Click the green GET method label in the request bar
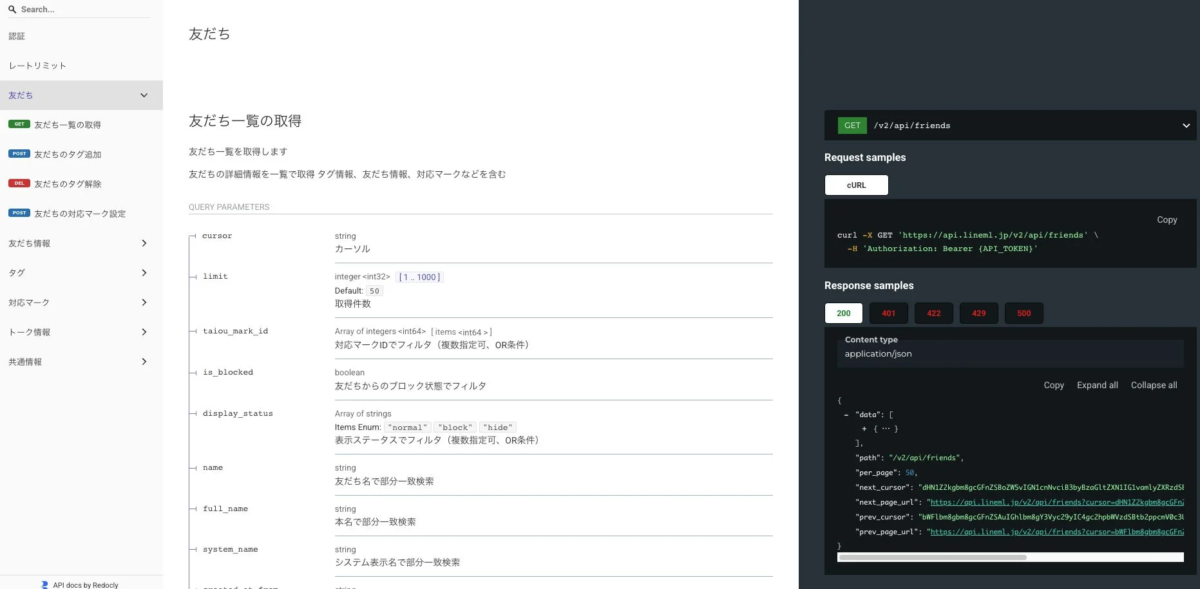The height and width of the screenshot is (589, 1200). tap(851, 125)
